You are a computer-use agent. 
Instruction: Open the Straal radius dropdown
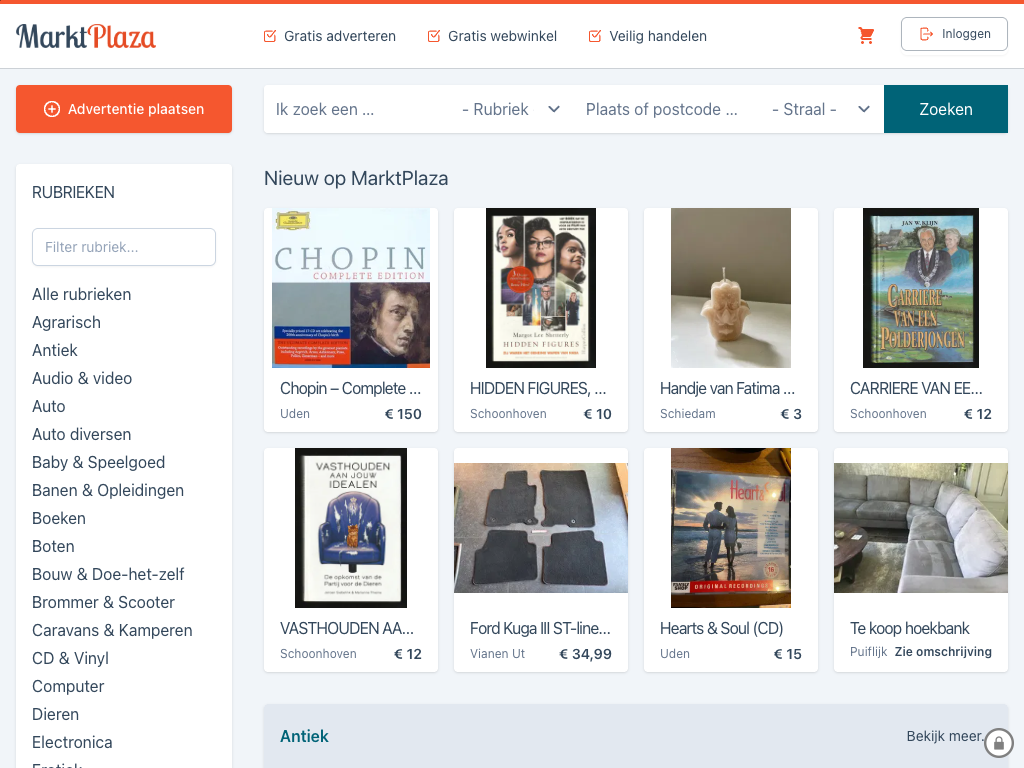click(820, 109)
